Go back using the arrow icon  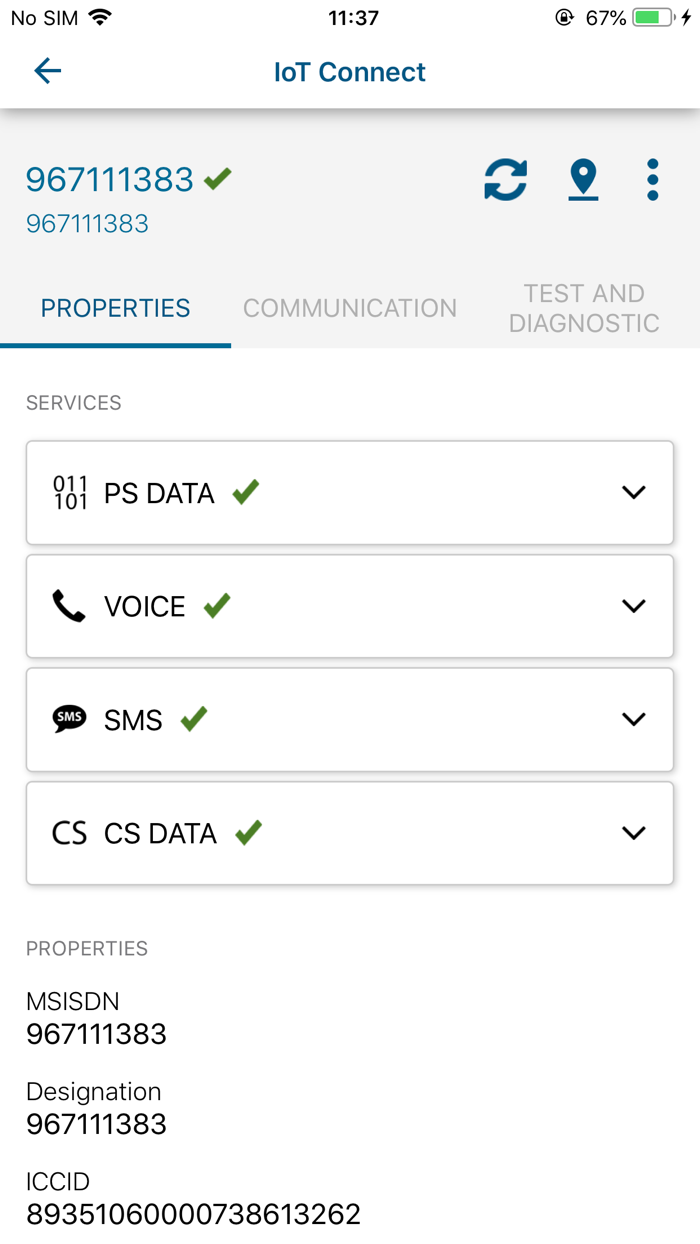(x=47, y=71)
